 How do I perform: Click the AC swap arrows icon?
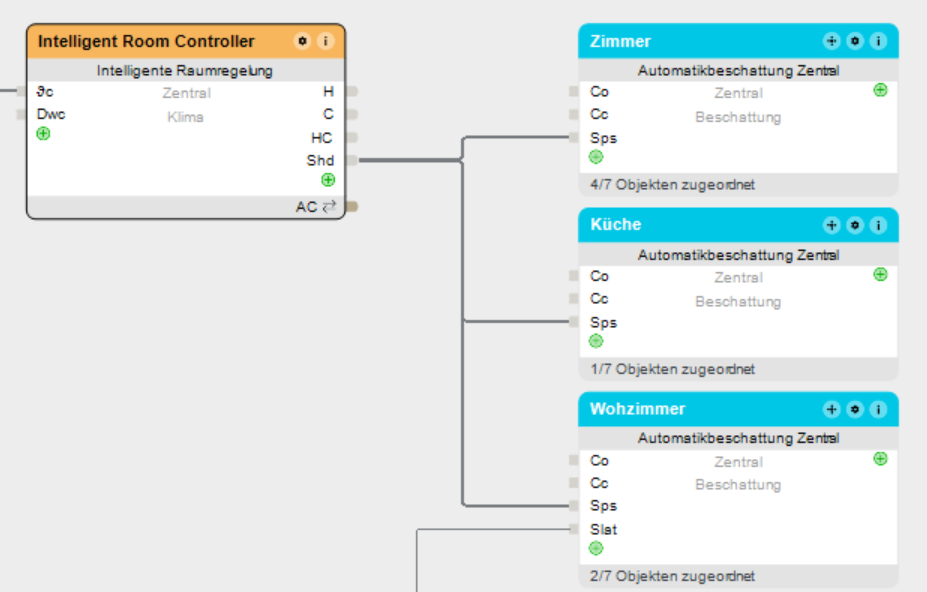(329, 207)
